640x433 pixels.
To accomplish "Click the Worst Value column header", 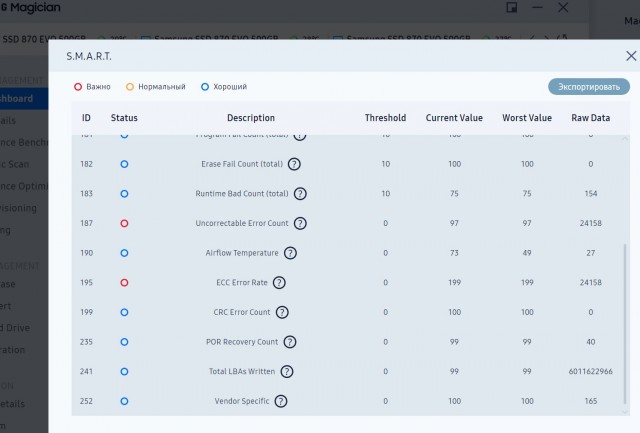I will [527, 118].
